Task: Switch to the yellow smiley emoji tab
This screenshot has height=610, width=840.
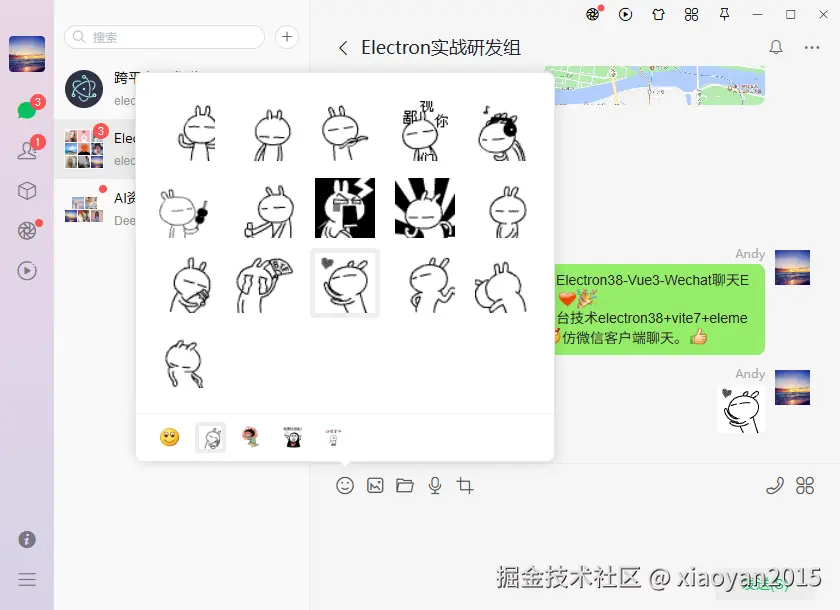Action: pos(169,438)
